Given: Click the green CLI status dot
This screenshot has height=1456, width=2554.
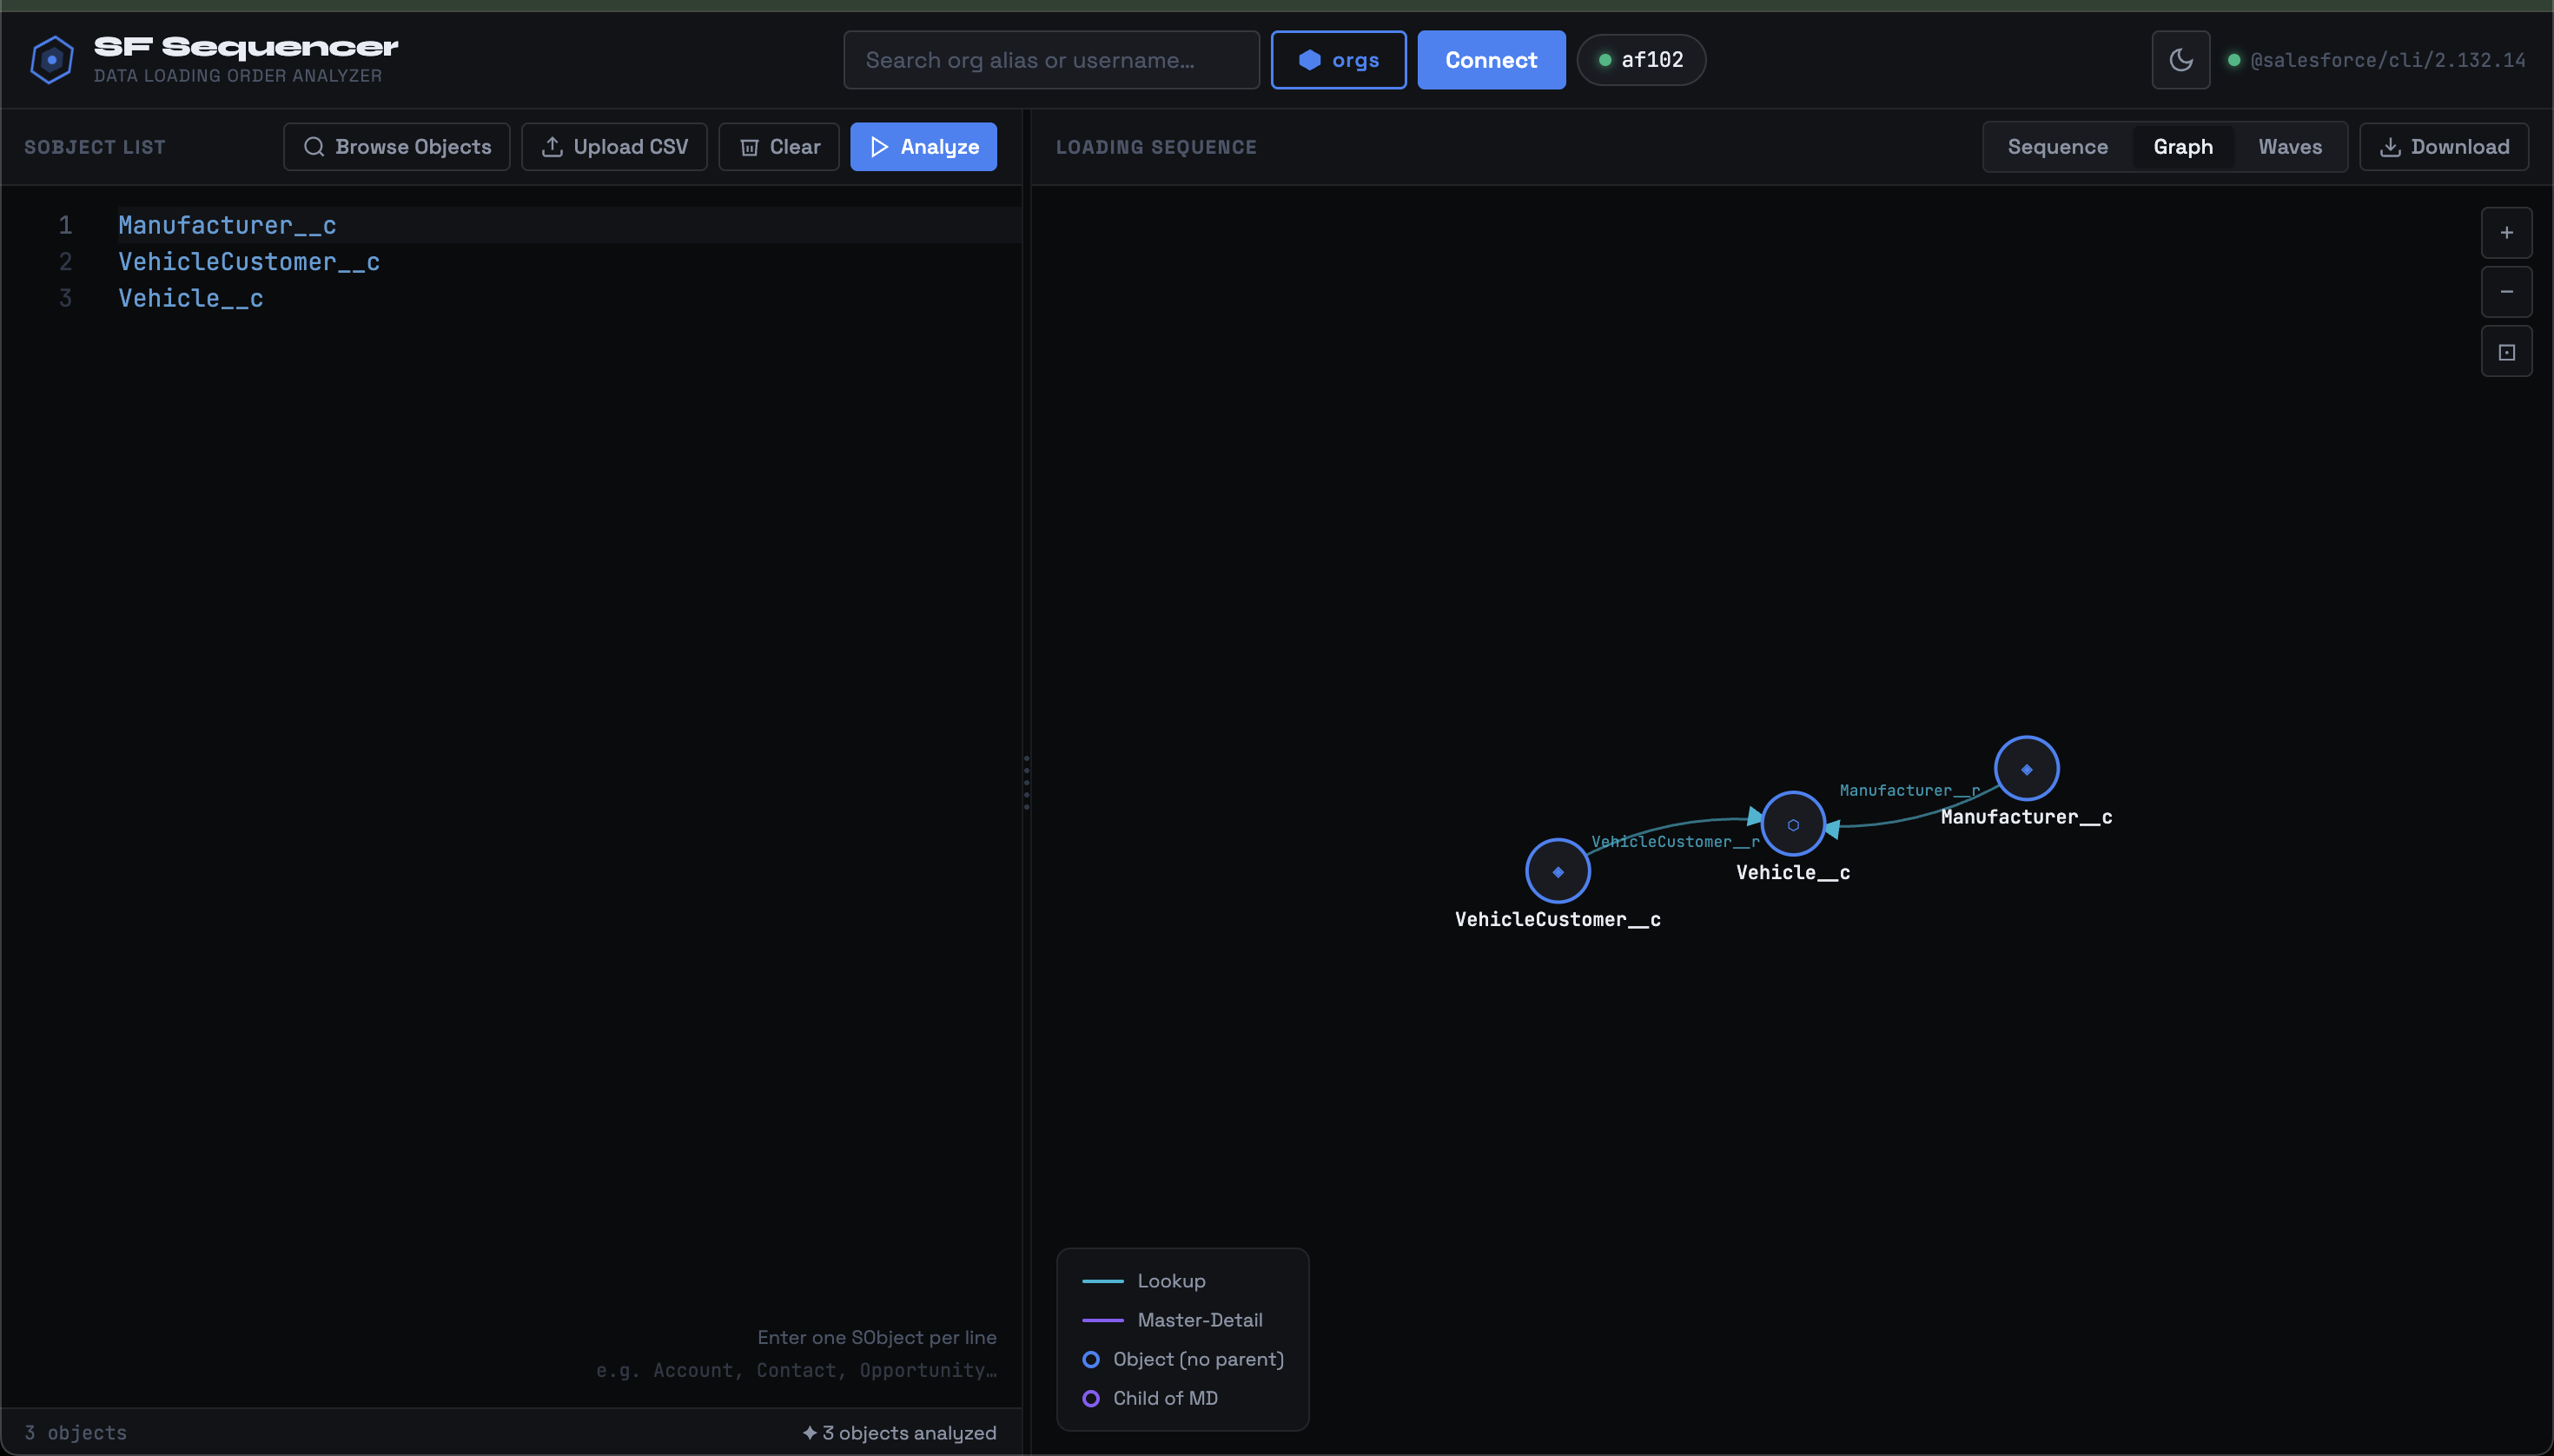Looking at the screenshot, I should [2233, 60].
